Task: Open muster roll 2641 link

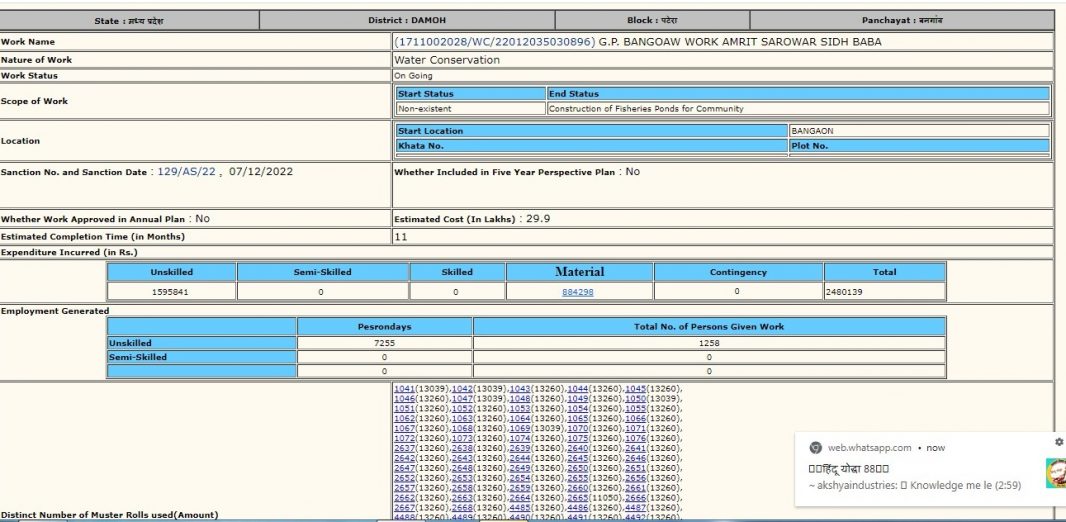Action: point(635,449)
